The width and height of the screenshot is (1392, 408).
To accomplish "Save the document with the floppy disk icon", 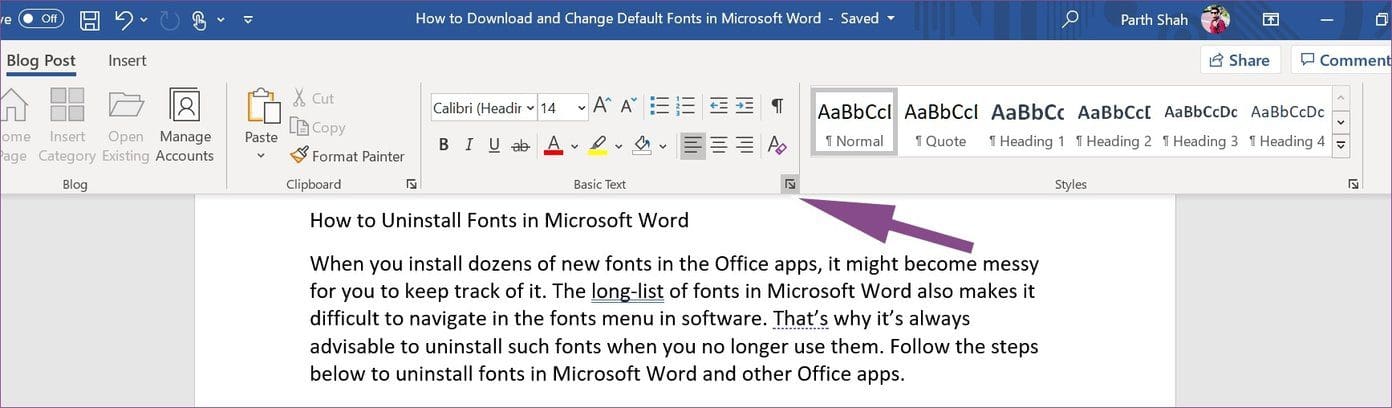I will (x=88, y=19).
